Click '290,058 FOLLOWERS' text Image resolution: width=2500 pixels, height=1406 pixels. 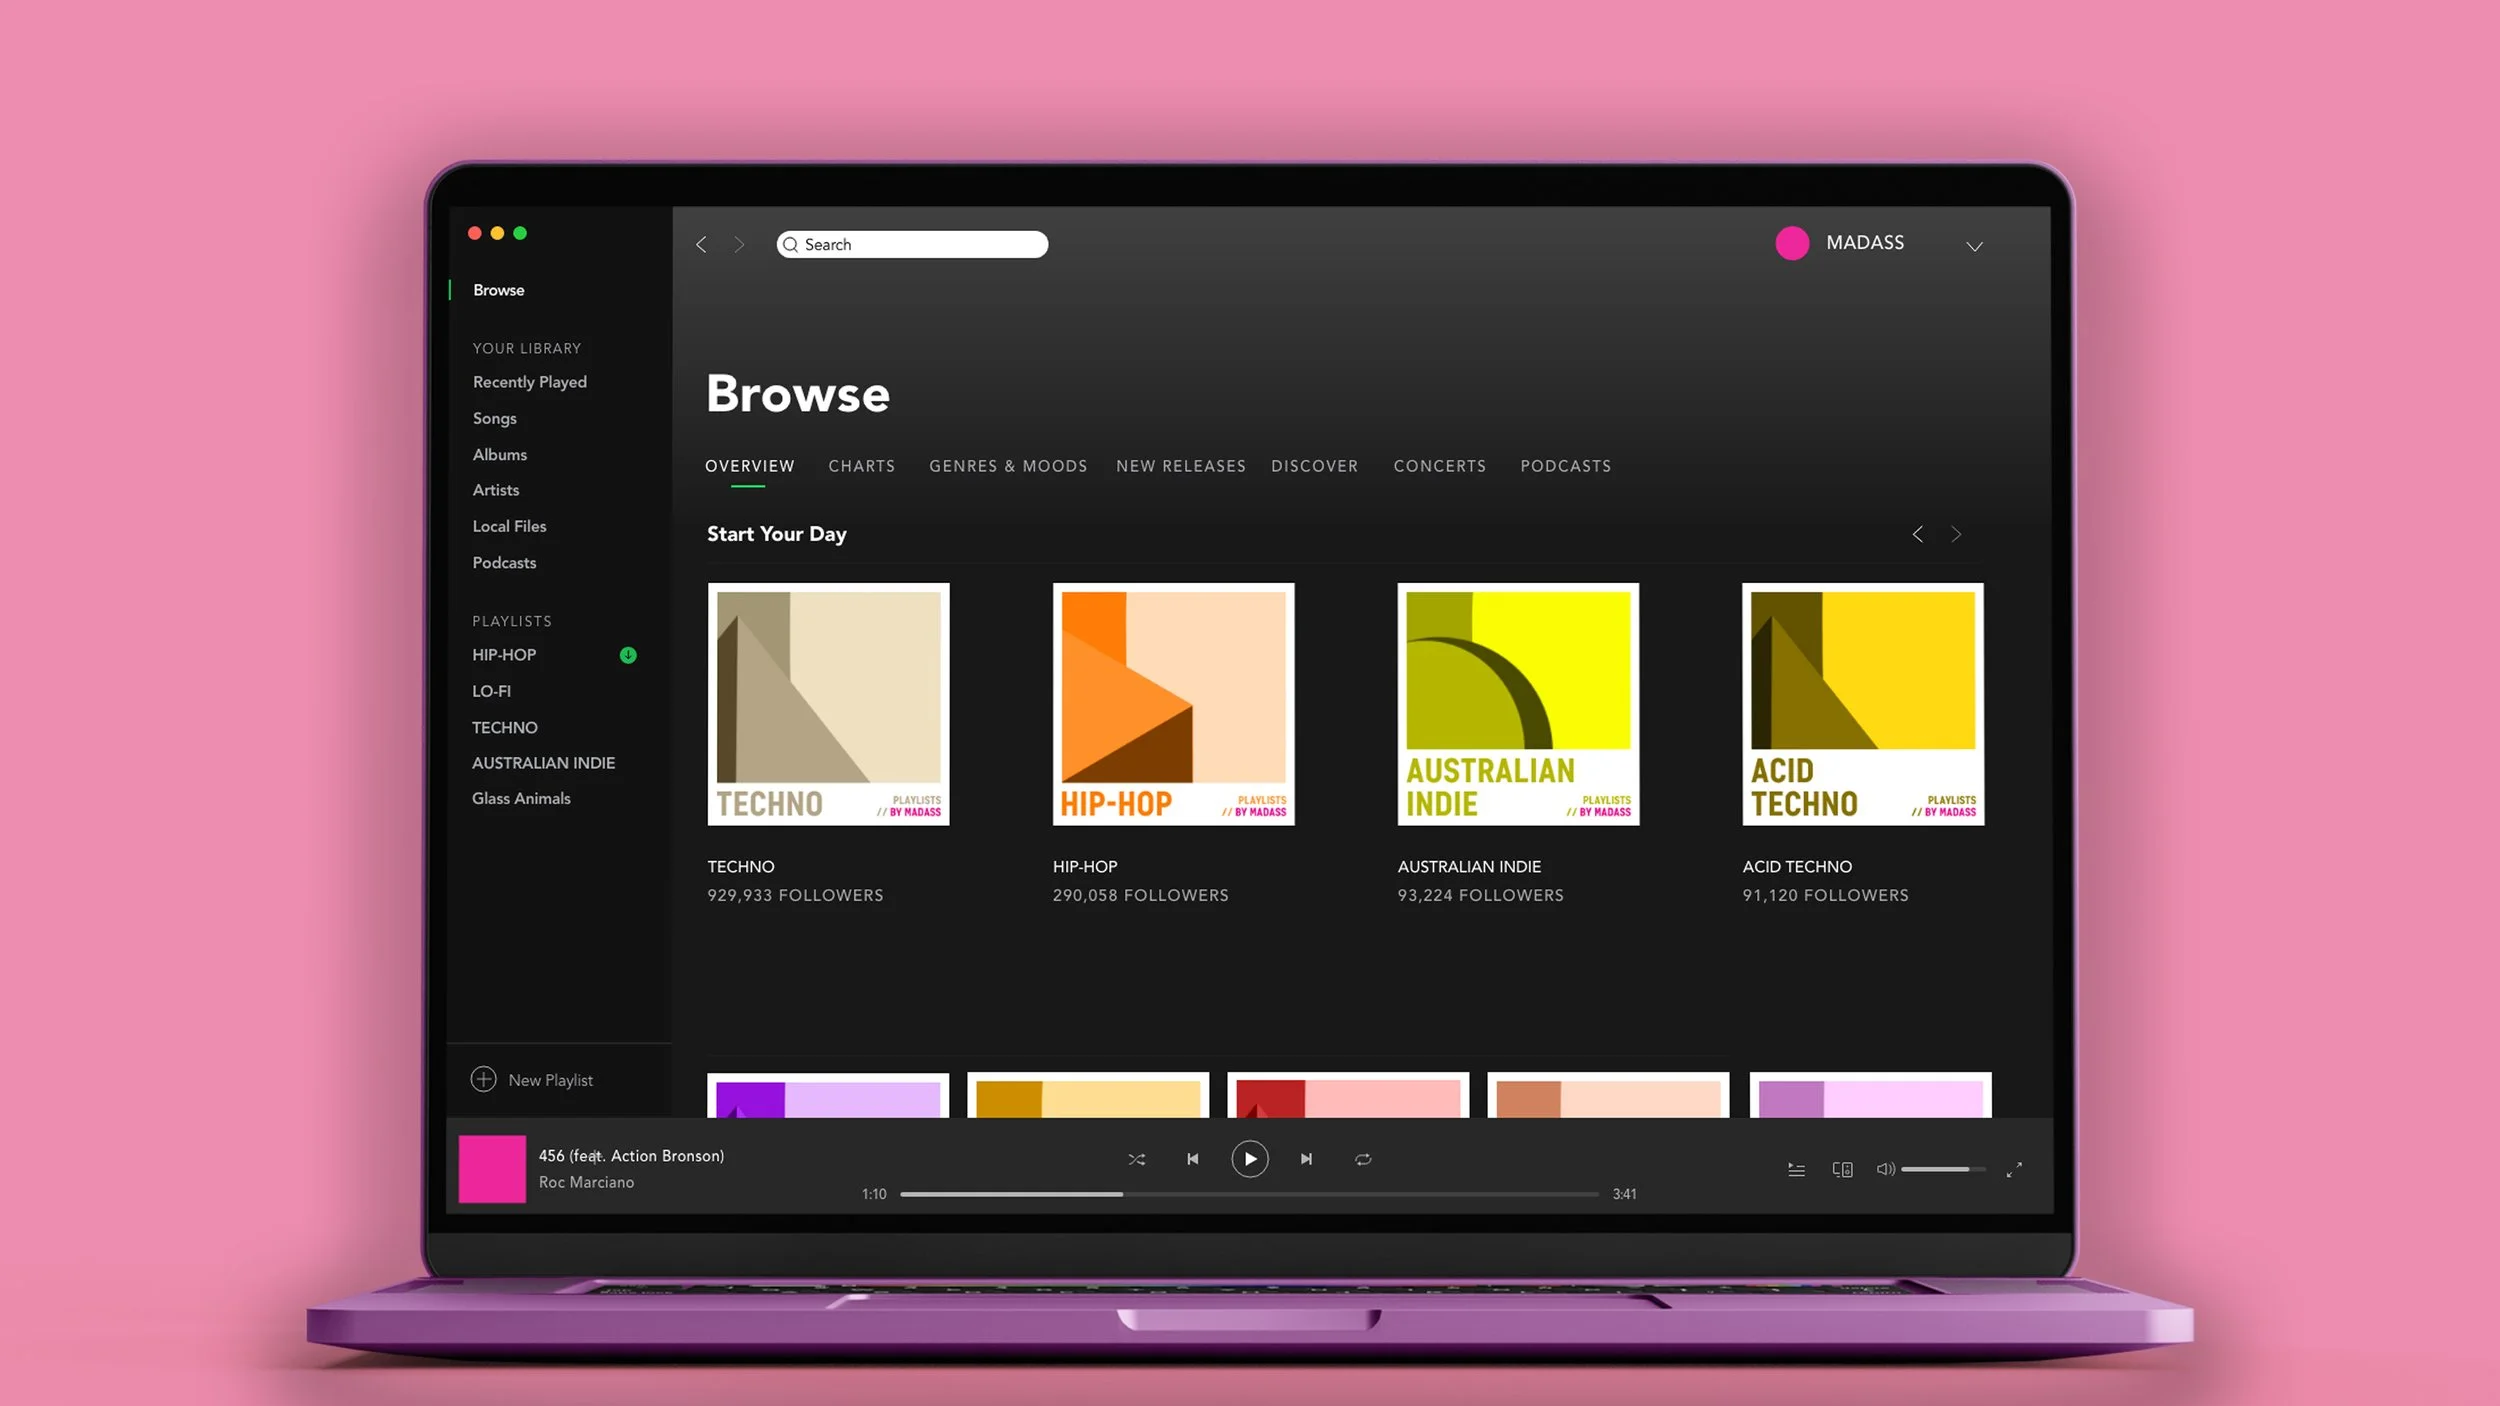[1140, 895]
